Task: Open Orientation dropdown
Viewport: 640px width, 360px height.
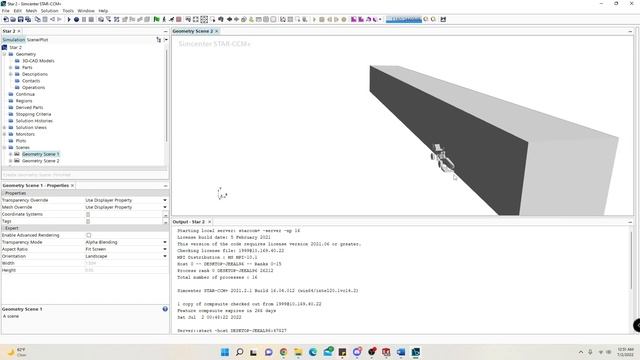Action: (165, 256)
